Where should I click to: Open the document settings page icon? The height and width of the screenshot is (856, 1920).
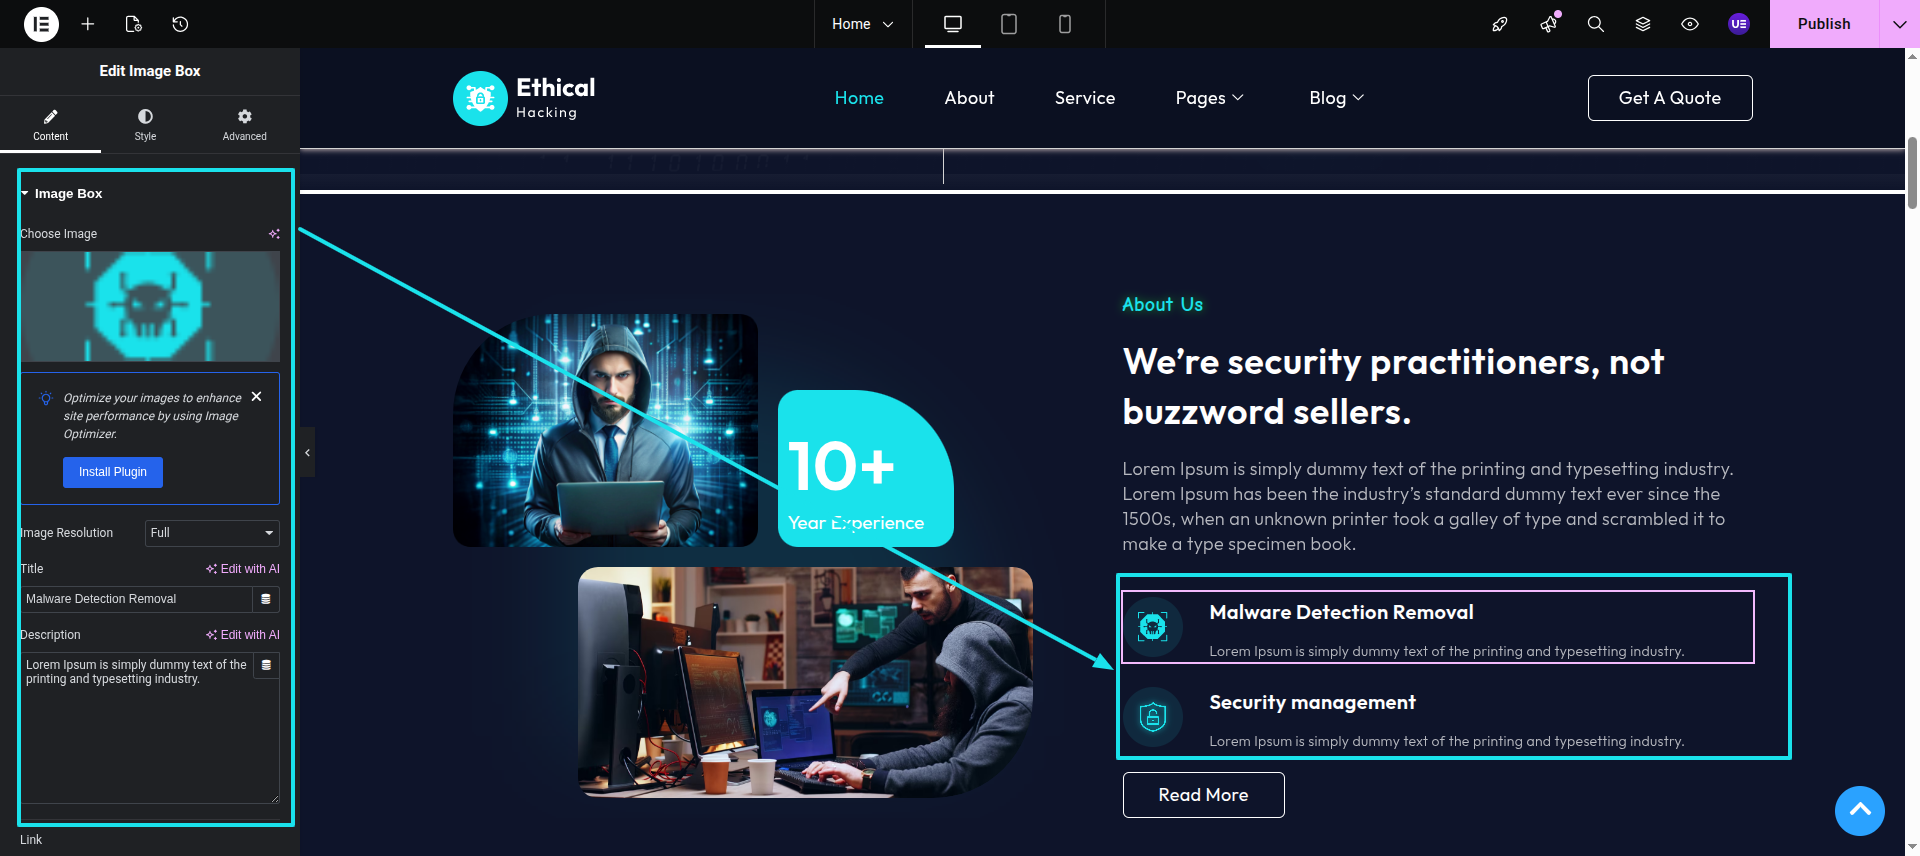coord(134,24)
